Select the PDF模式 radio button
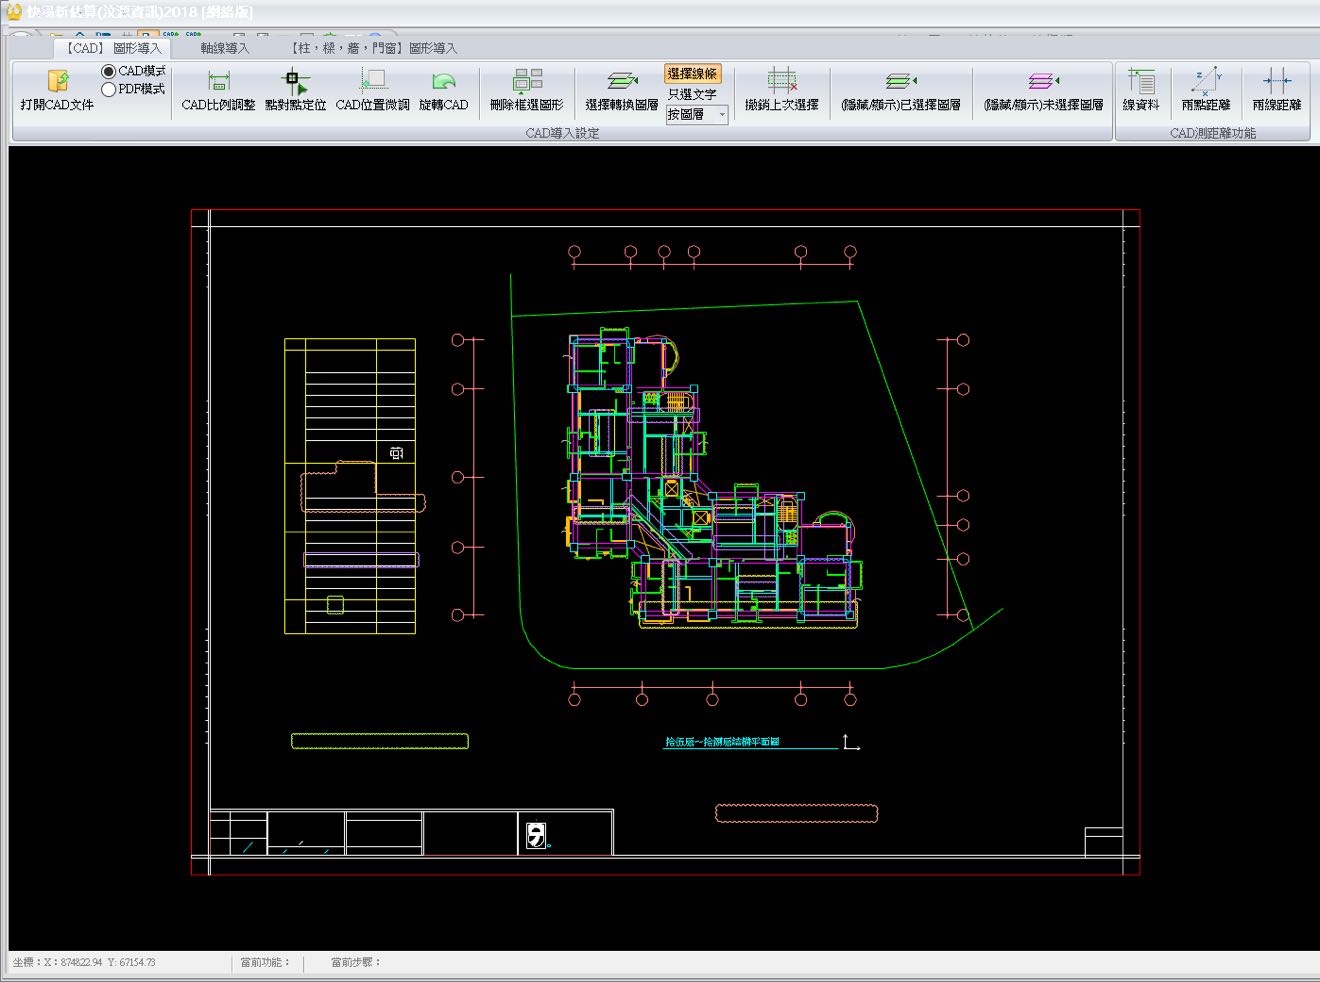1320x982 pixels. (109, 89)
